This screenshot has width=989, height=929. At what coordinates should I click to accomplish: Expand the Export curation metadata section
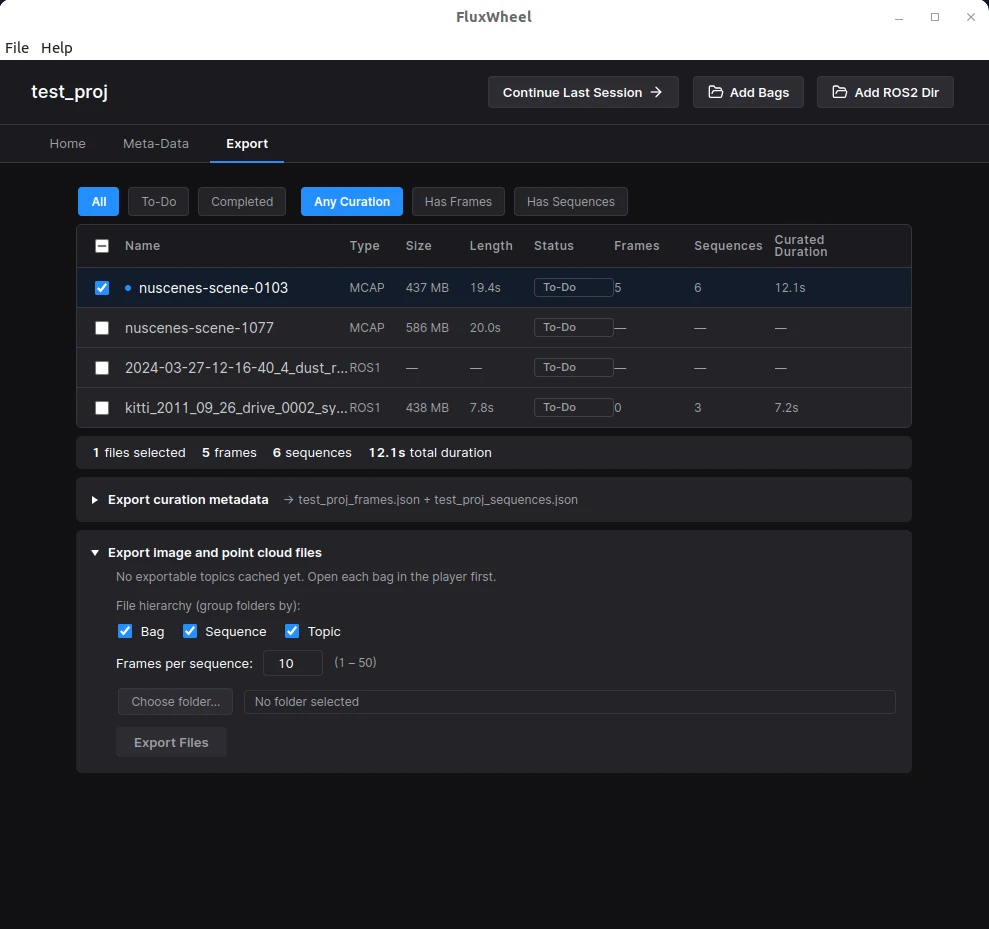[95, 500]
